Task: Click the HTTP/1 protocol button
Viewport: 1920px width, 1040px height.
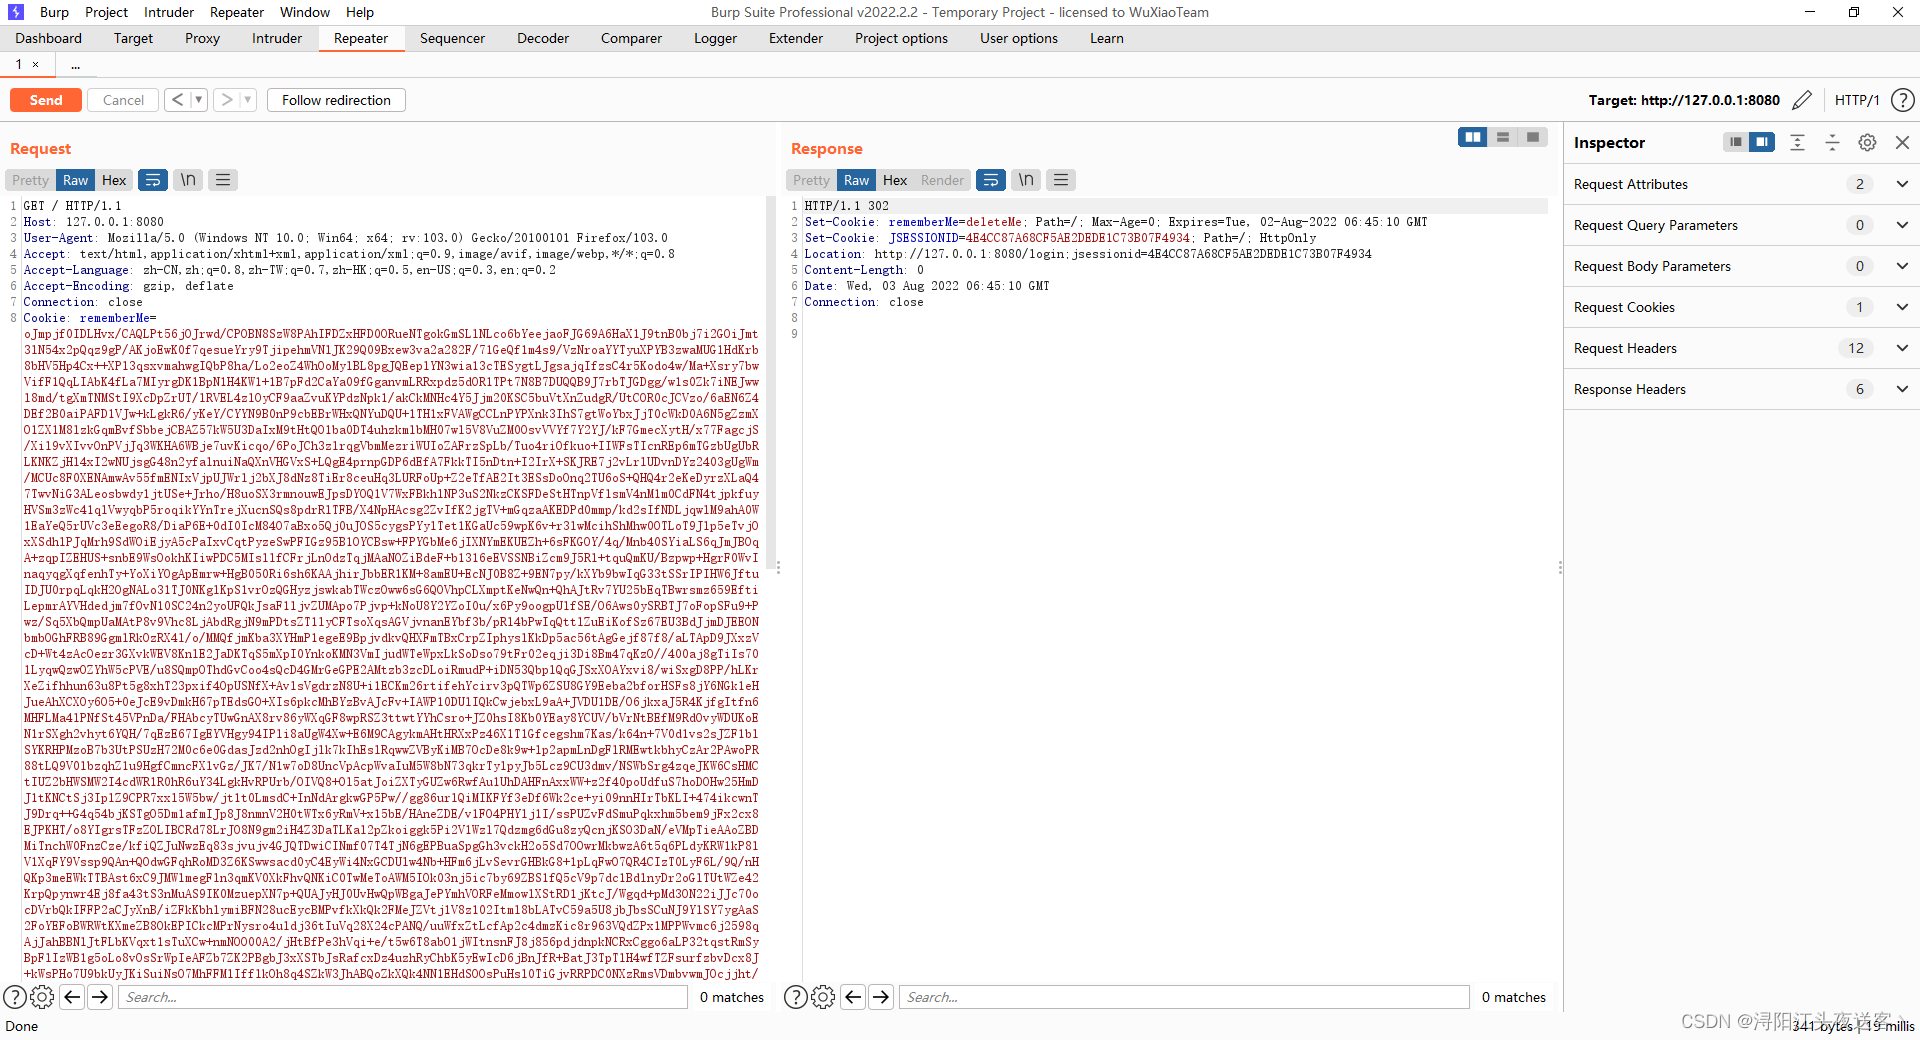Action: 1857,100
